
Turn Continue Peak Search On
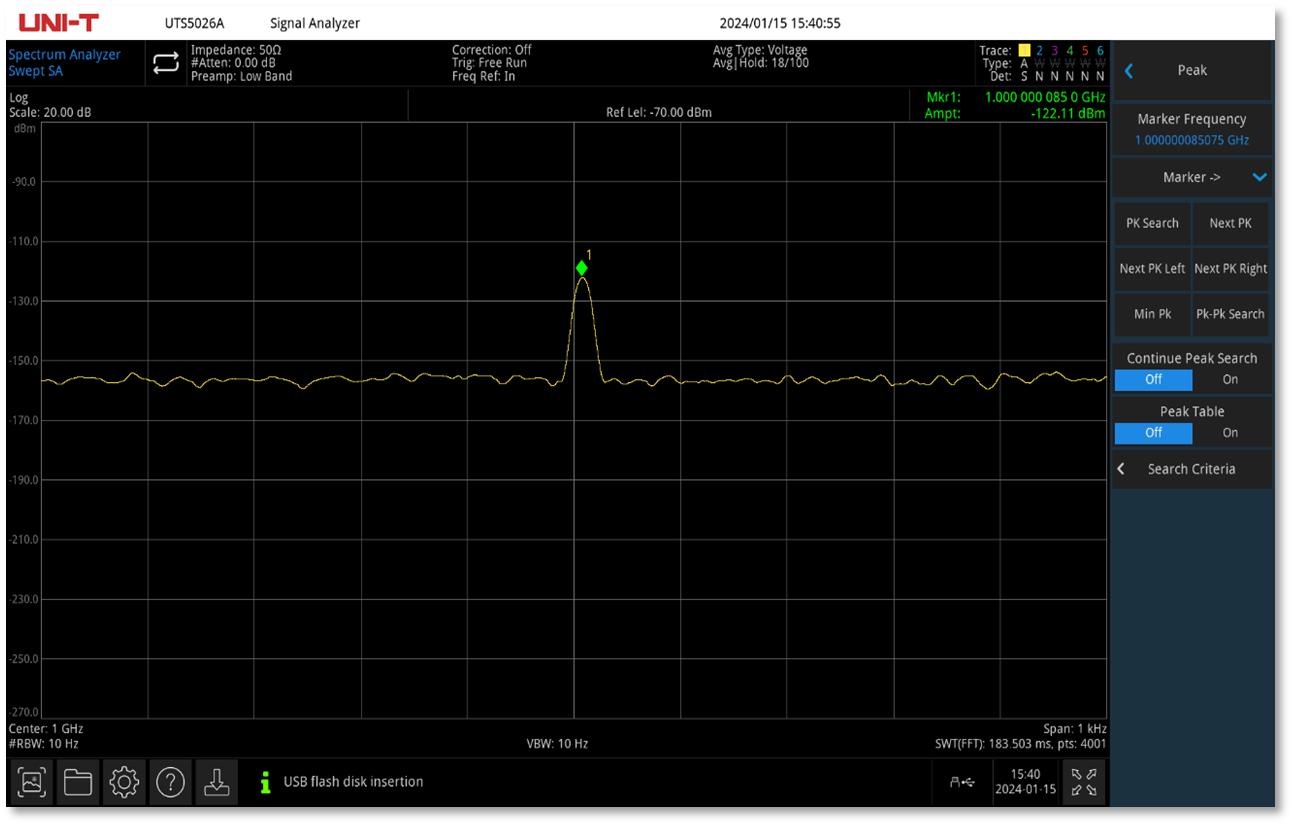[x=1230, y=380]
